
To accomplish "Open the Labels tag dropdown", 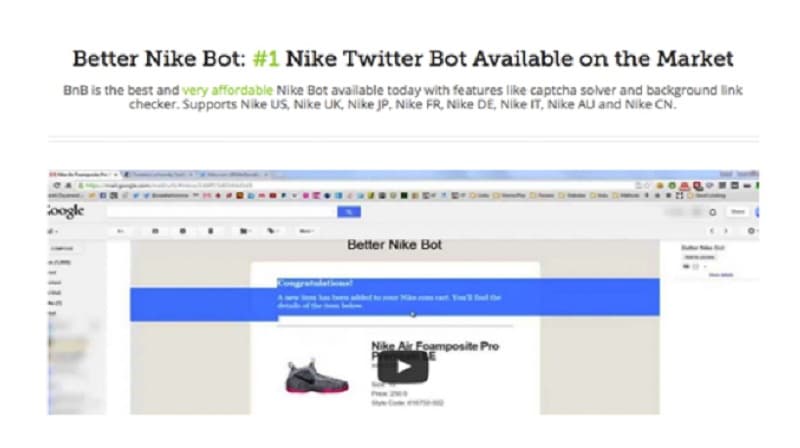I will tap(272, 231).
